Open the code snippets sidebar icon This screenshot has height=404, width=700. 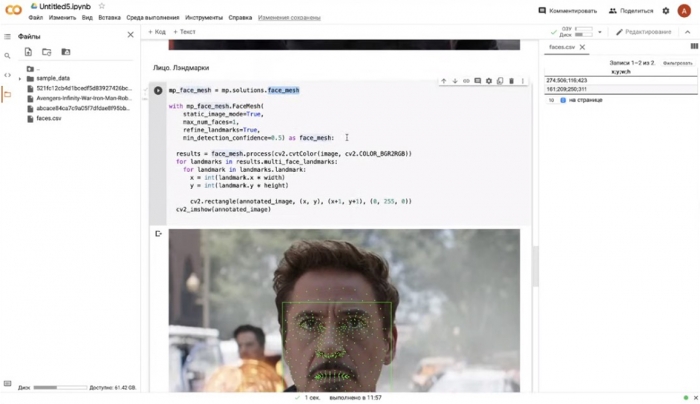8,75
